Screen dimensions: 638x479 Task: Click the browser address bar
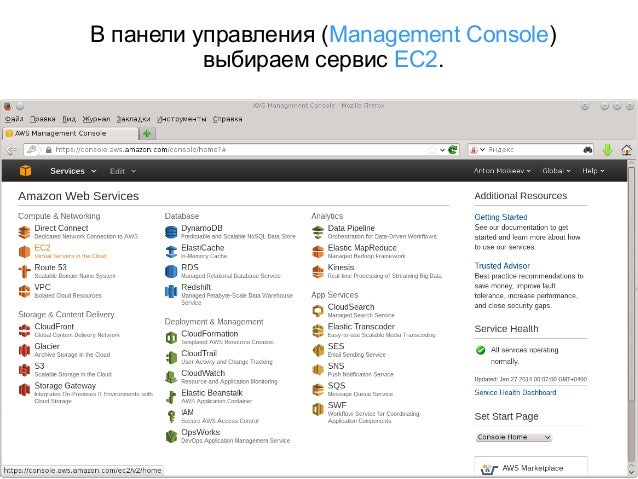click(240, 150)
